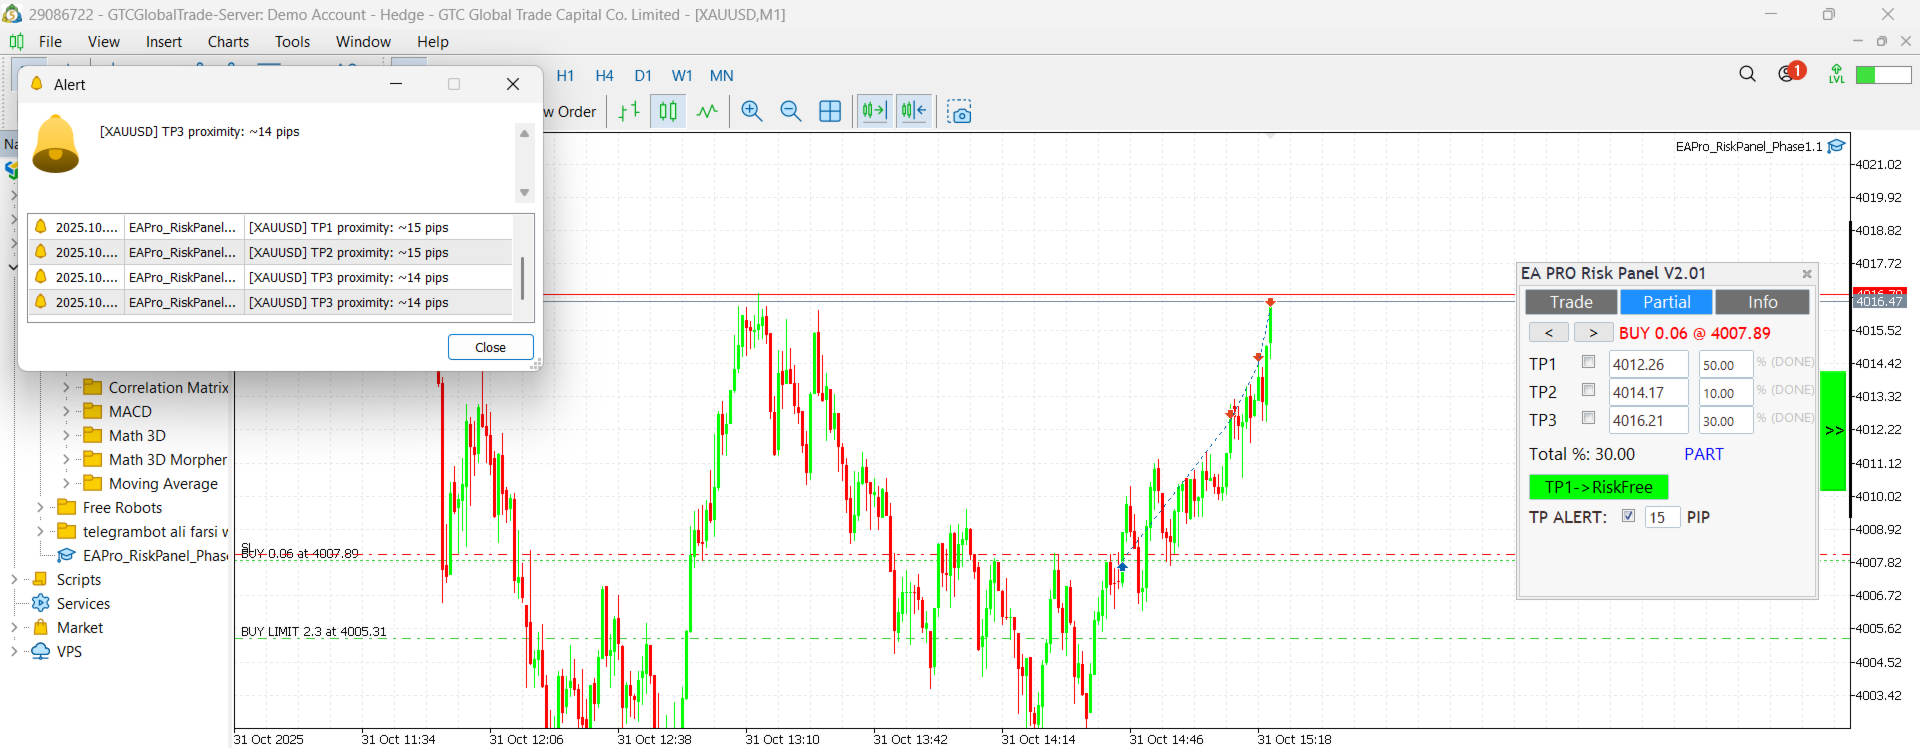Take a chart screenshot with camera icon
The height and width of the screenshot is (748, 1920).
tap(960, 112)
